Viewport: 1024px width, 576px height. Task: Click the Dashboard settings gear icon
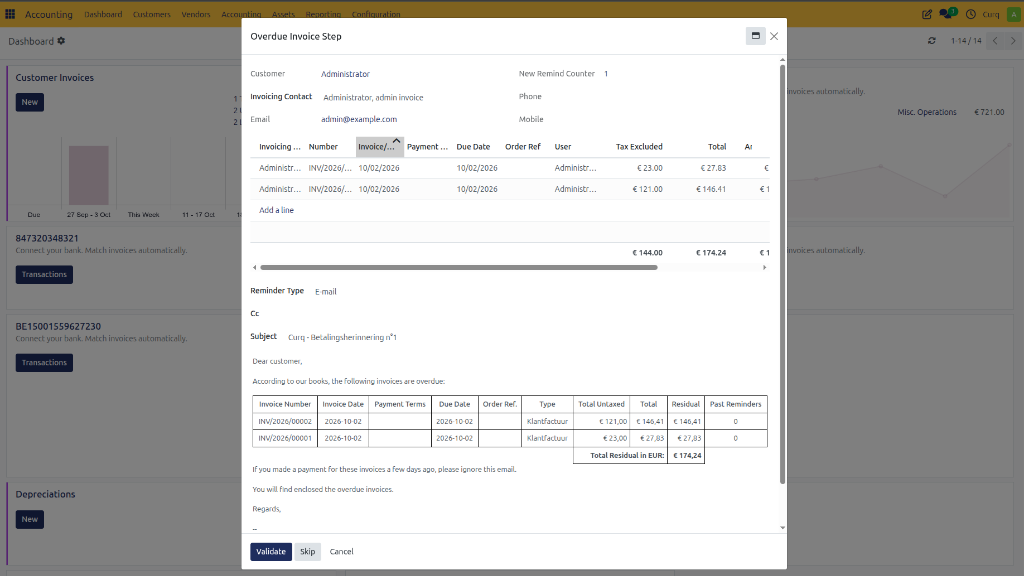point(61,41)
